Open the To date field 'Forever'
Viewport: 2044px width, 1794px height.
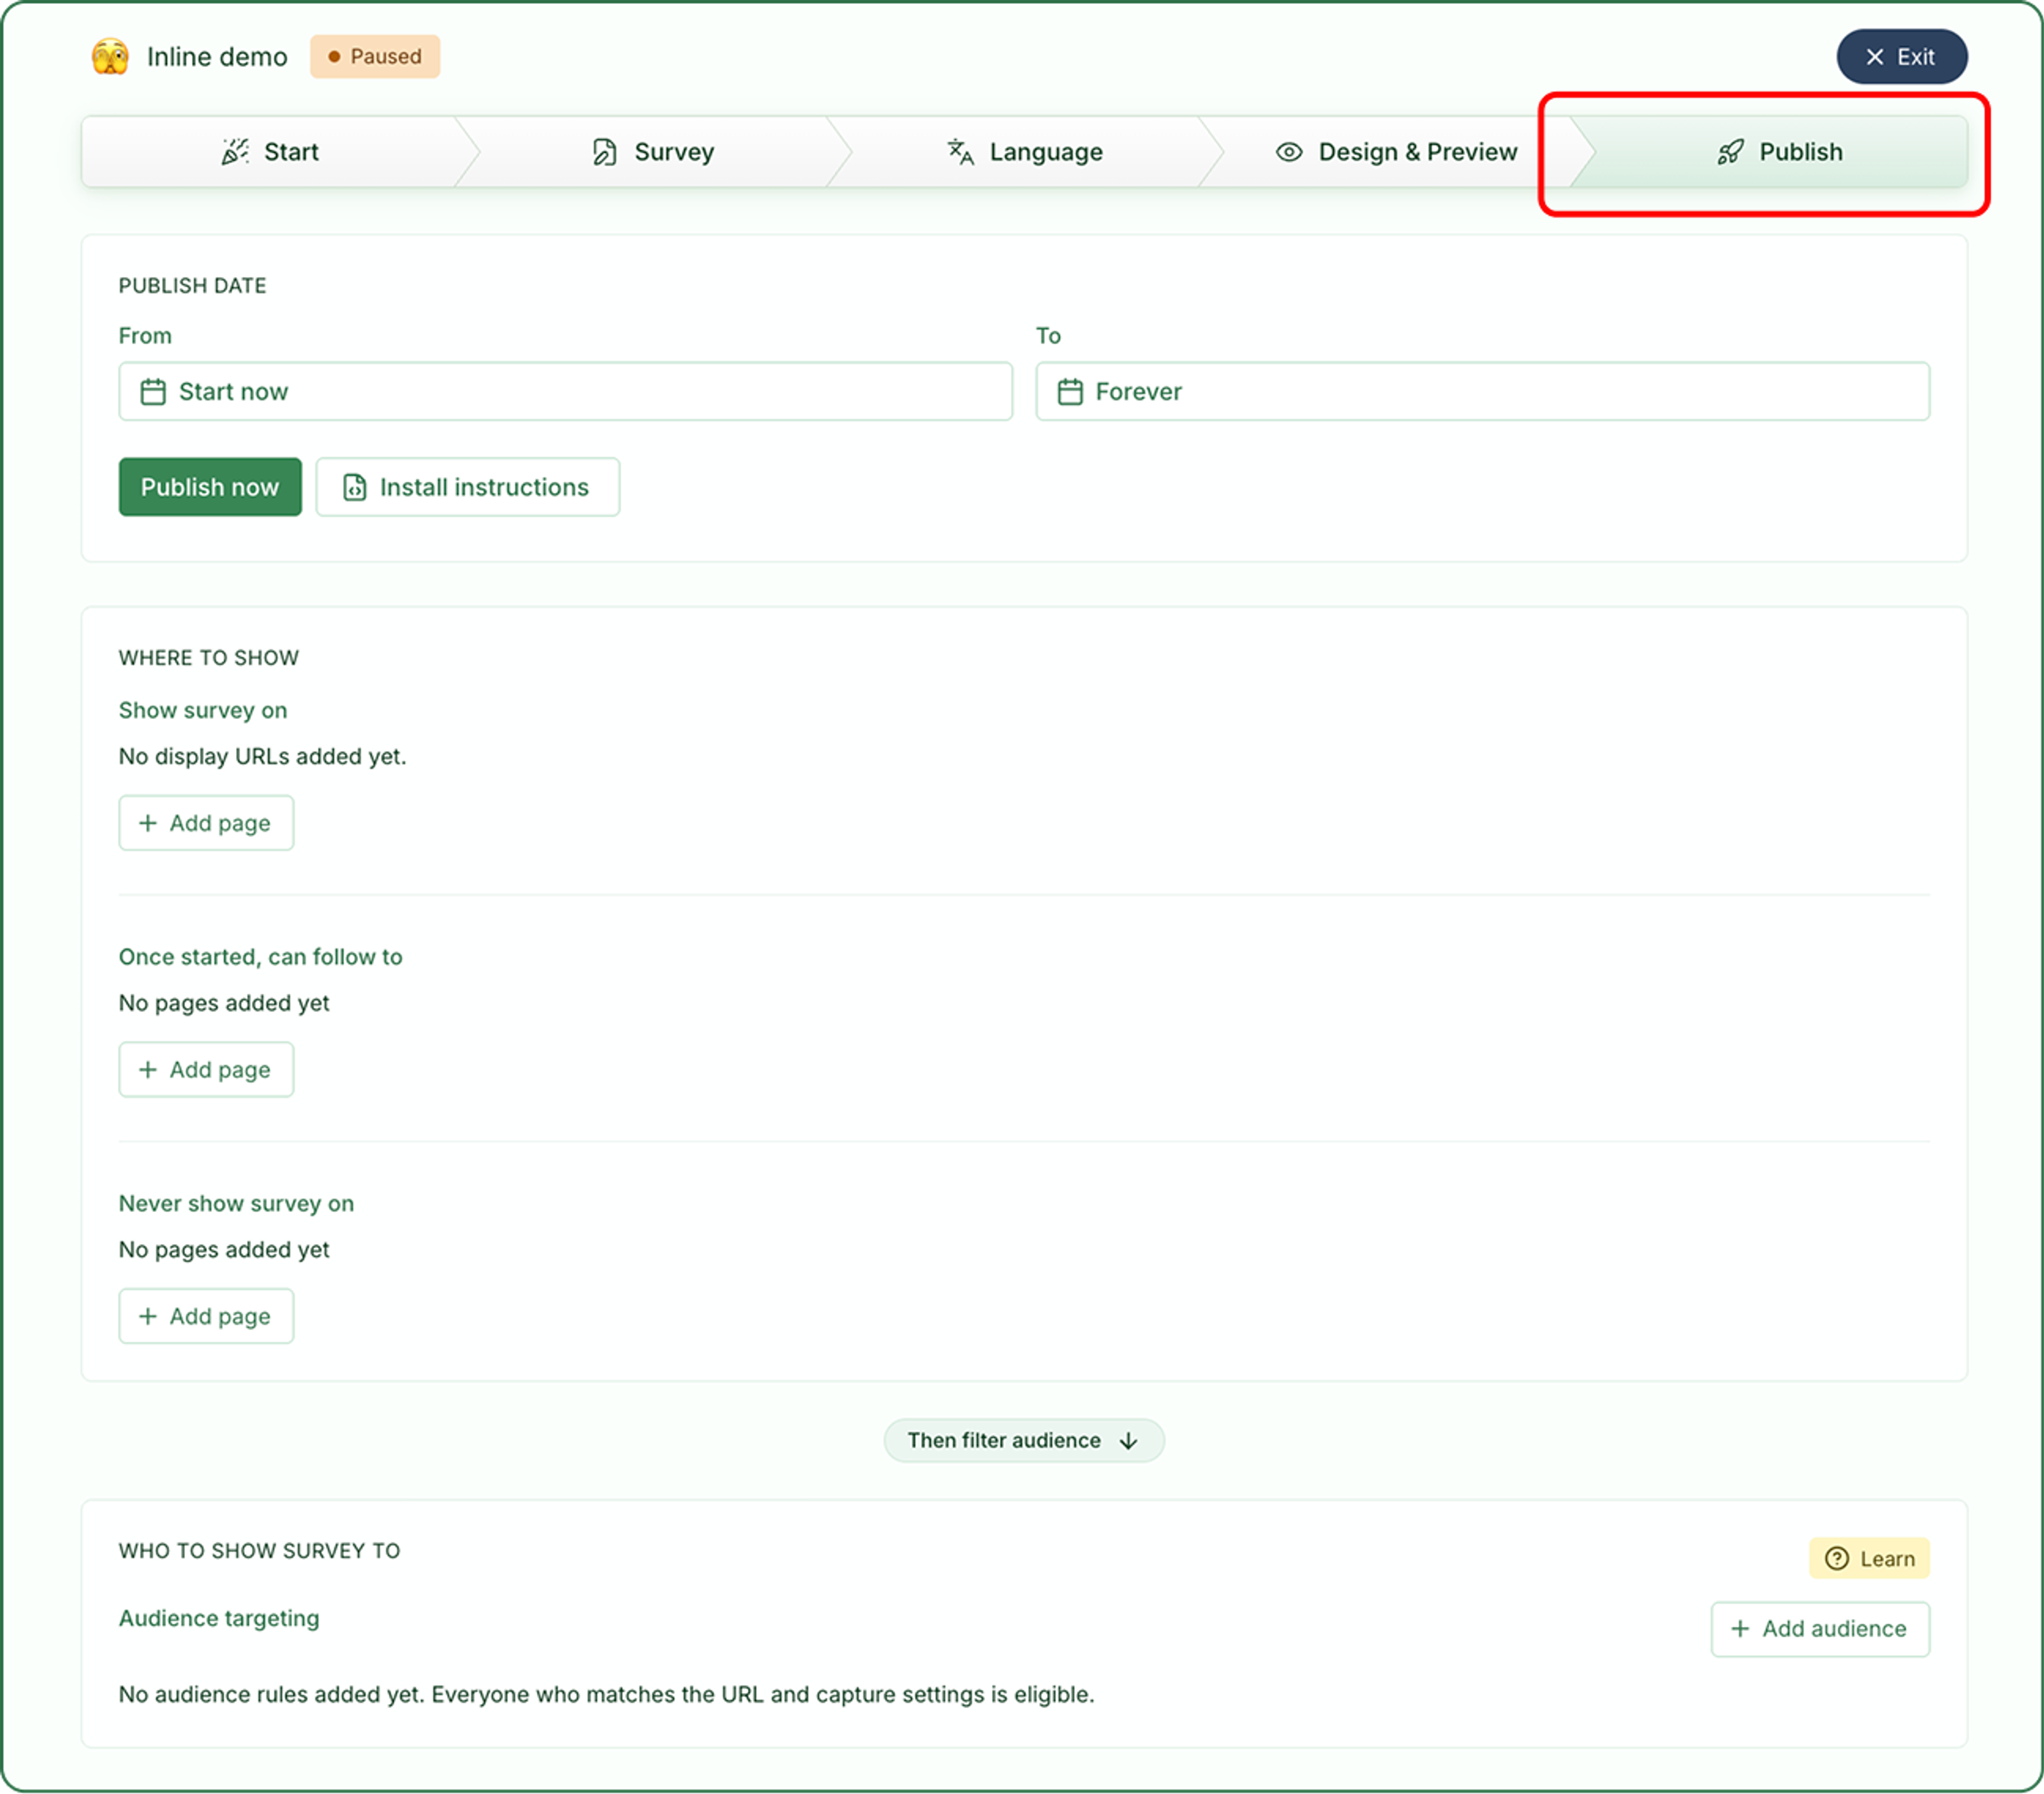pos(1482,392)
